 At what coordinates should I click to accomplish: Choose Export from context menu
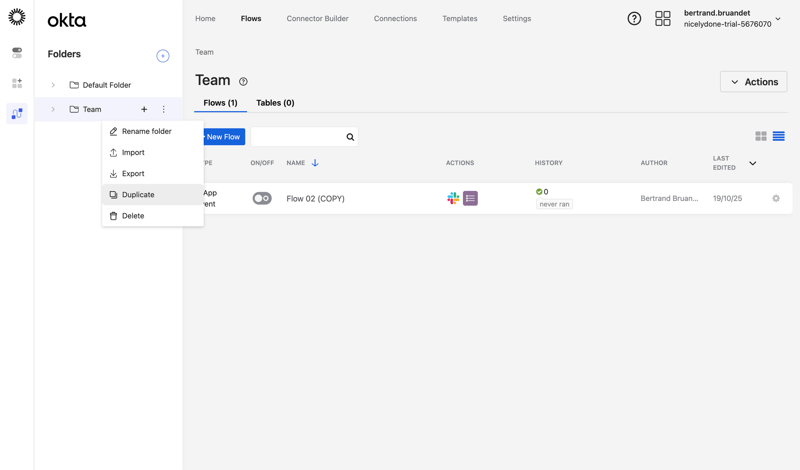point(153,174)
